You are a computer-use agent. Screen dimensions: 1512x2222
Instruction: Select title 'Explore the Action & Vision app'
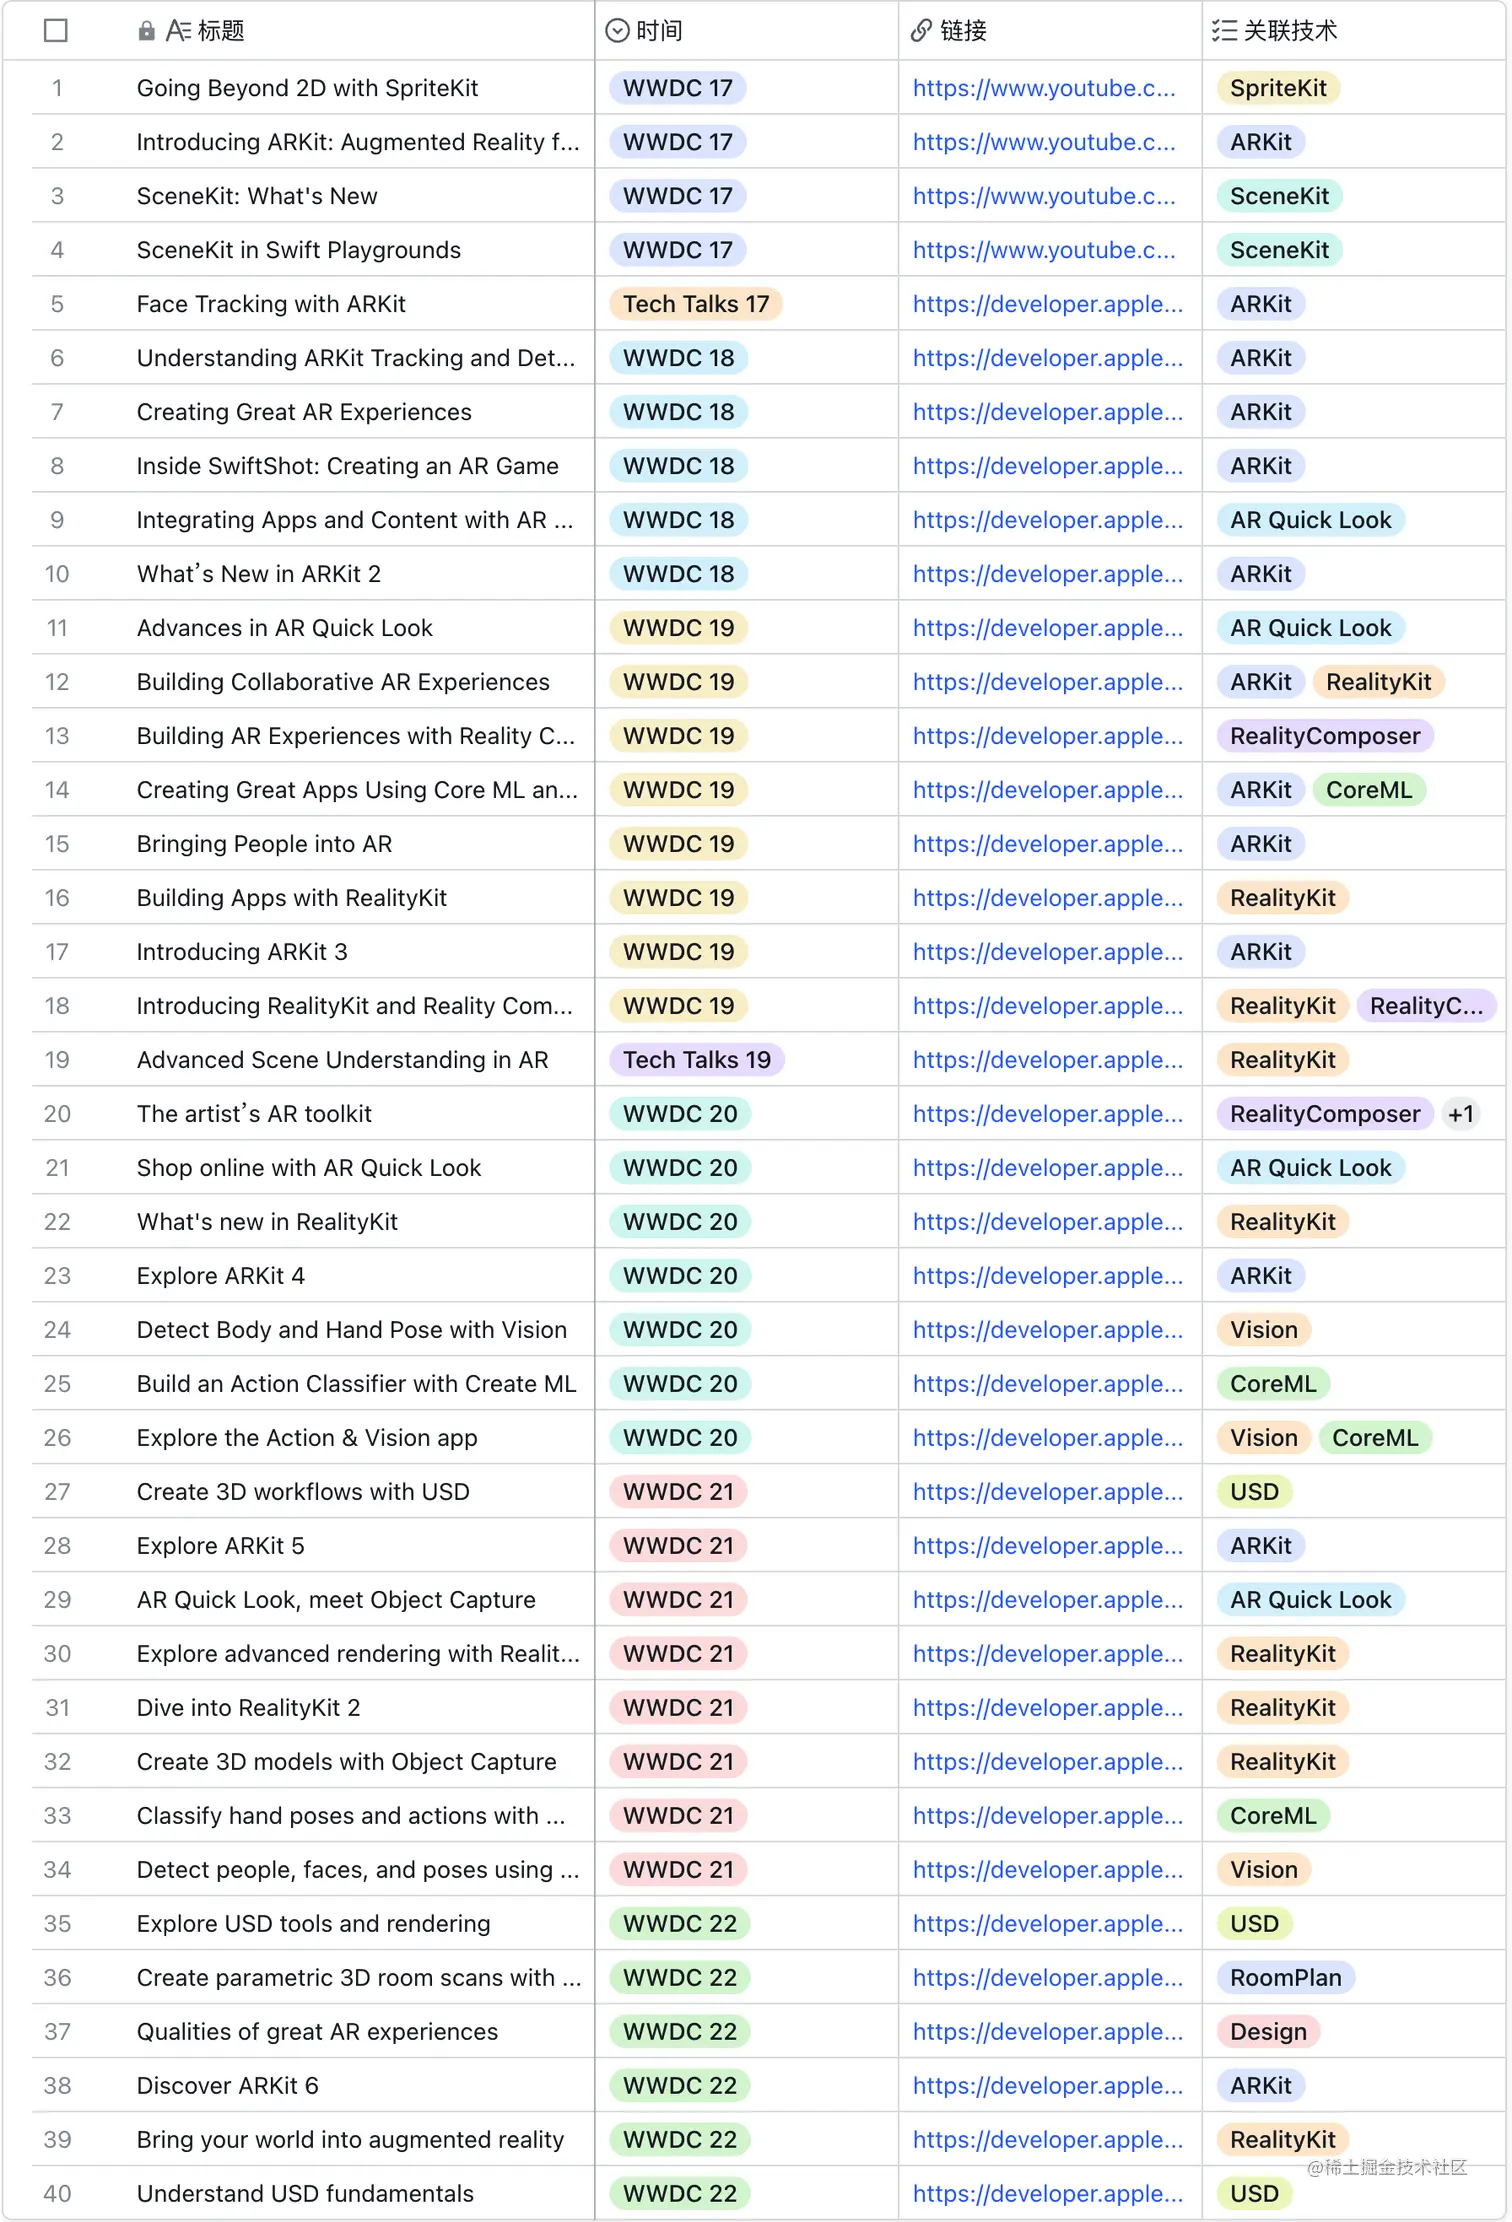307,1438
